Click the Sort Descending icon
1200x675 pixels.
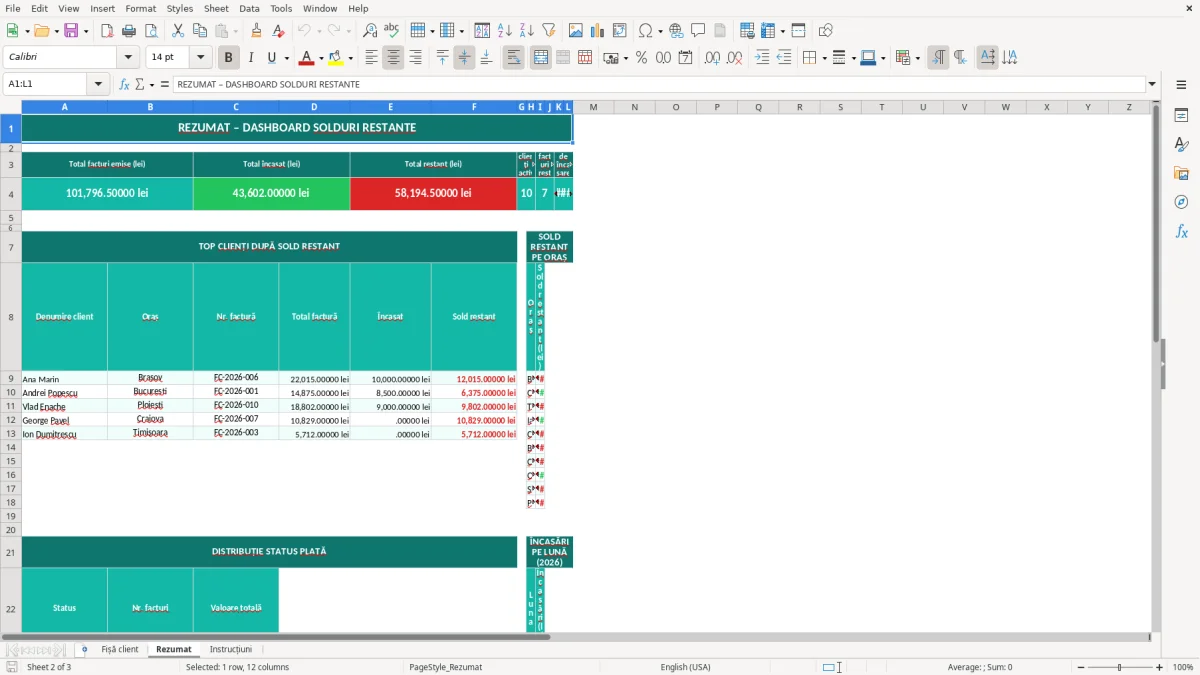[526, 31]
